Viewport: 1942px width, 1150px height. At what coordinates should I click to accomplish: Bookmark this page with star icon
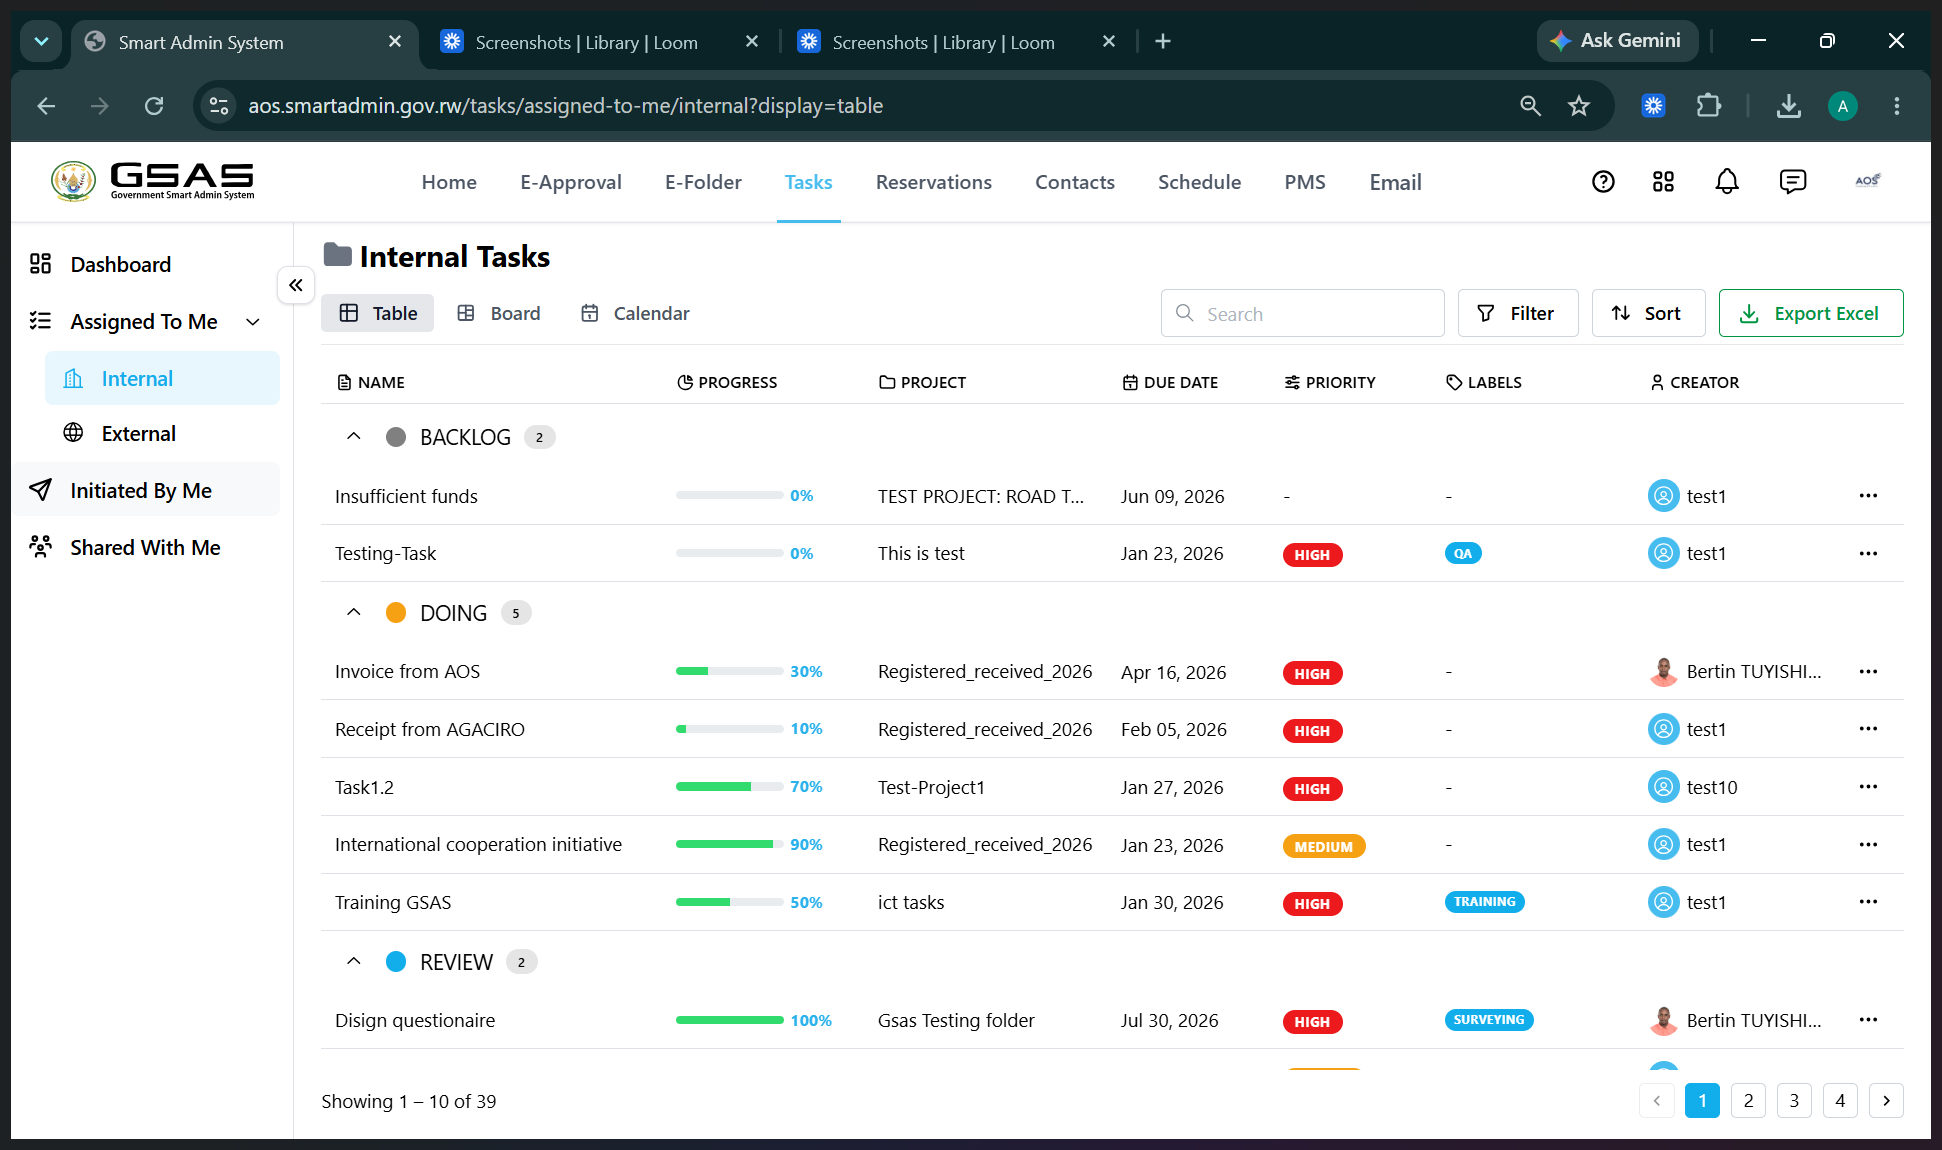point(1579,106)
